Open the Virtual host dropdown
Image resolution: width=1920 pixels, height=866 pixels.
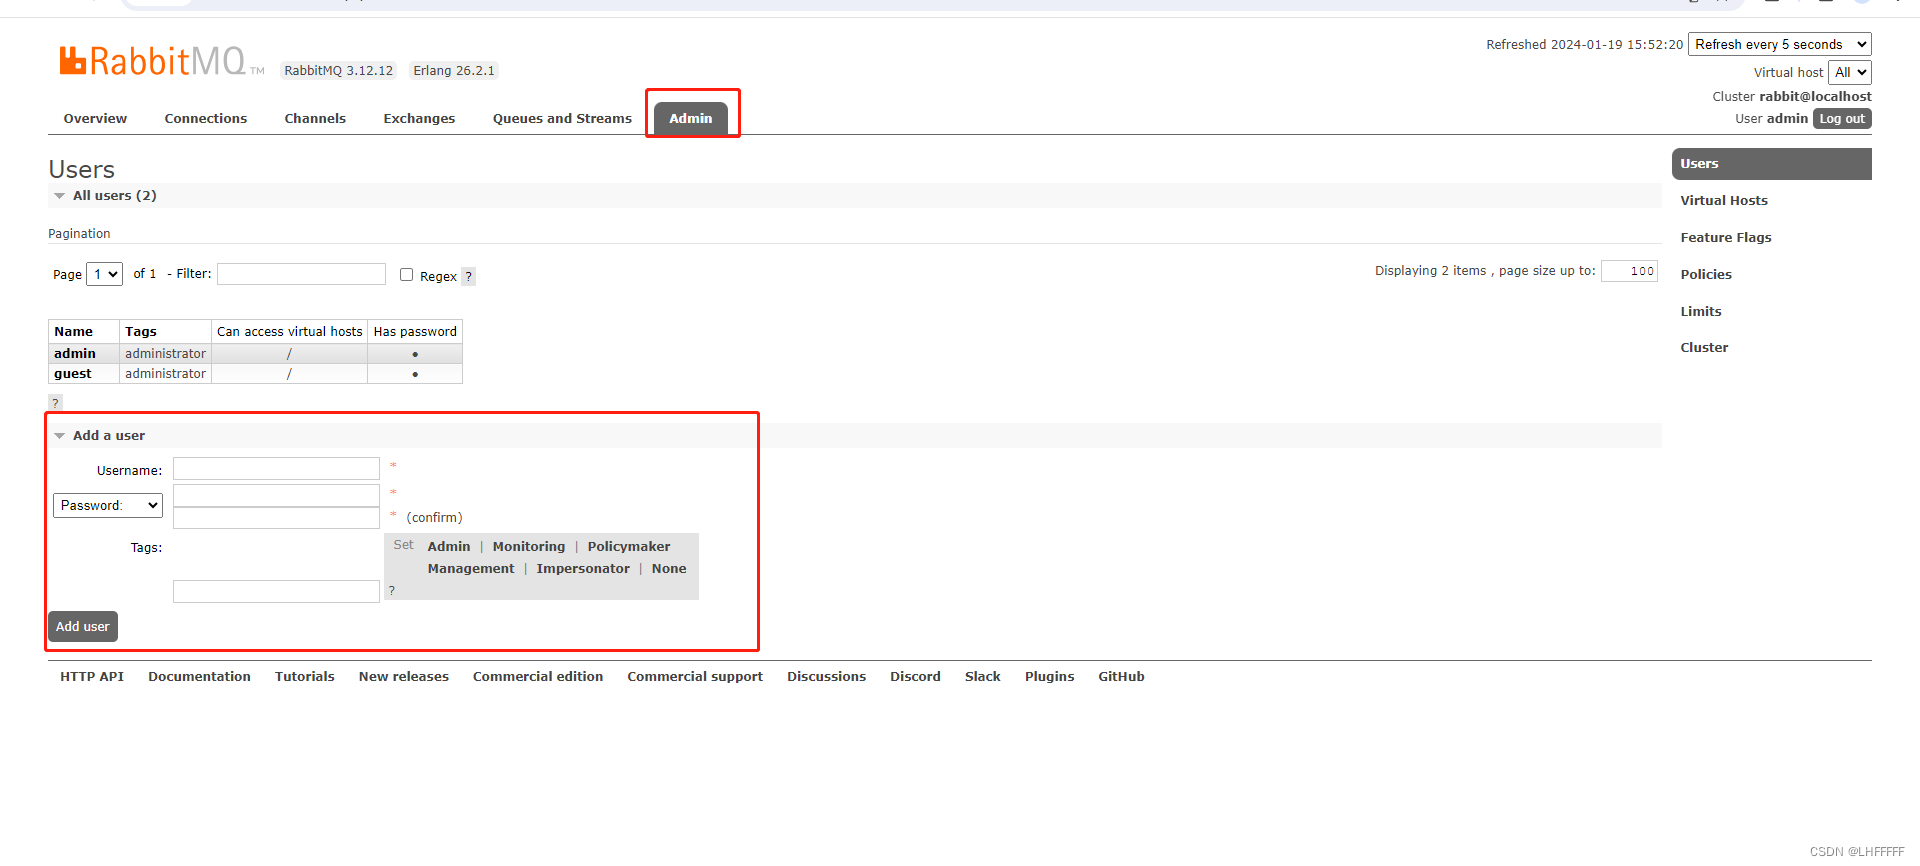[x=1850, y=72]
